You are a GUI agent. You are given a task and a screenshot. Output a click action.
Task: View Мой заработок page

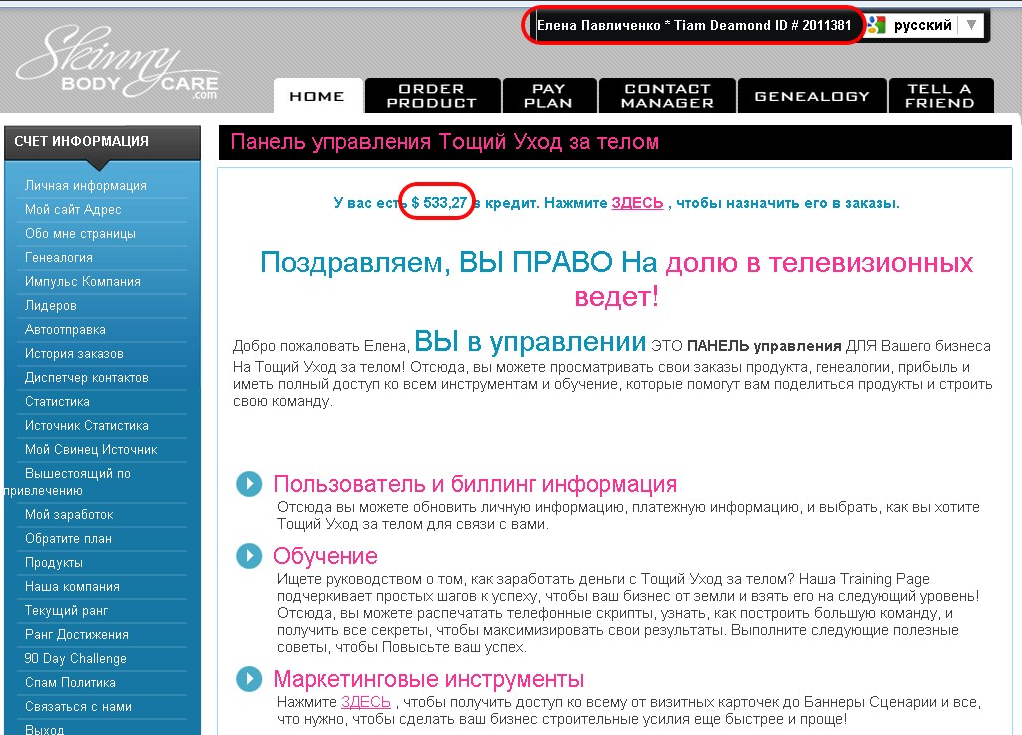[x=69, y=515]
